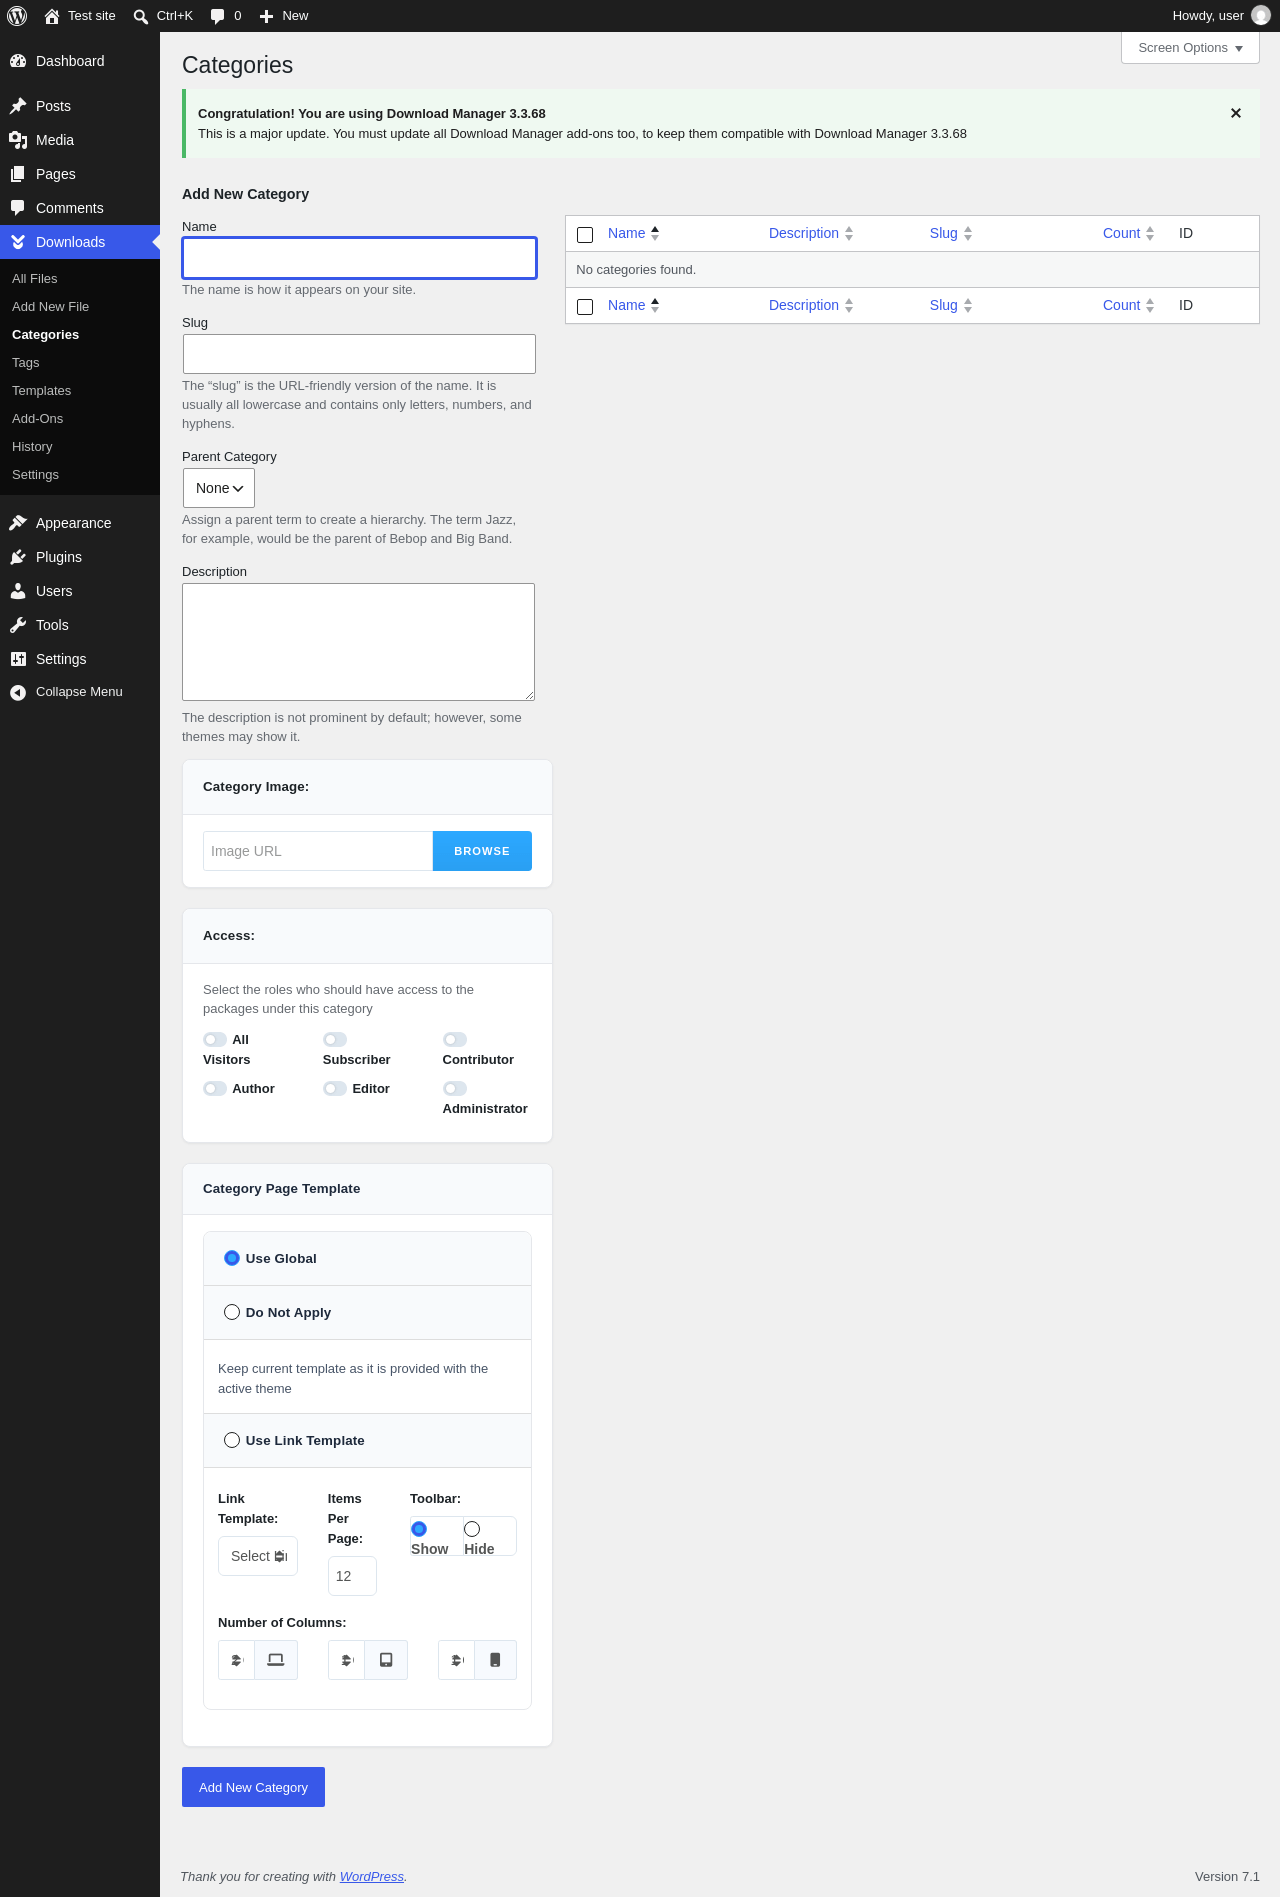Click the Add New Category button
1280x1897 pixels.
coord(253,1787)
